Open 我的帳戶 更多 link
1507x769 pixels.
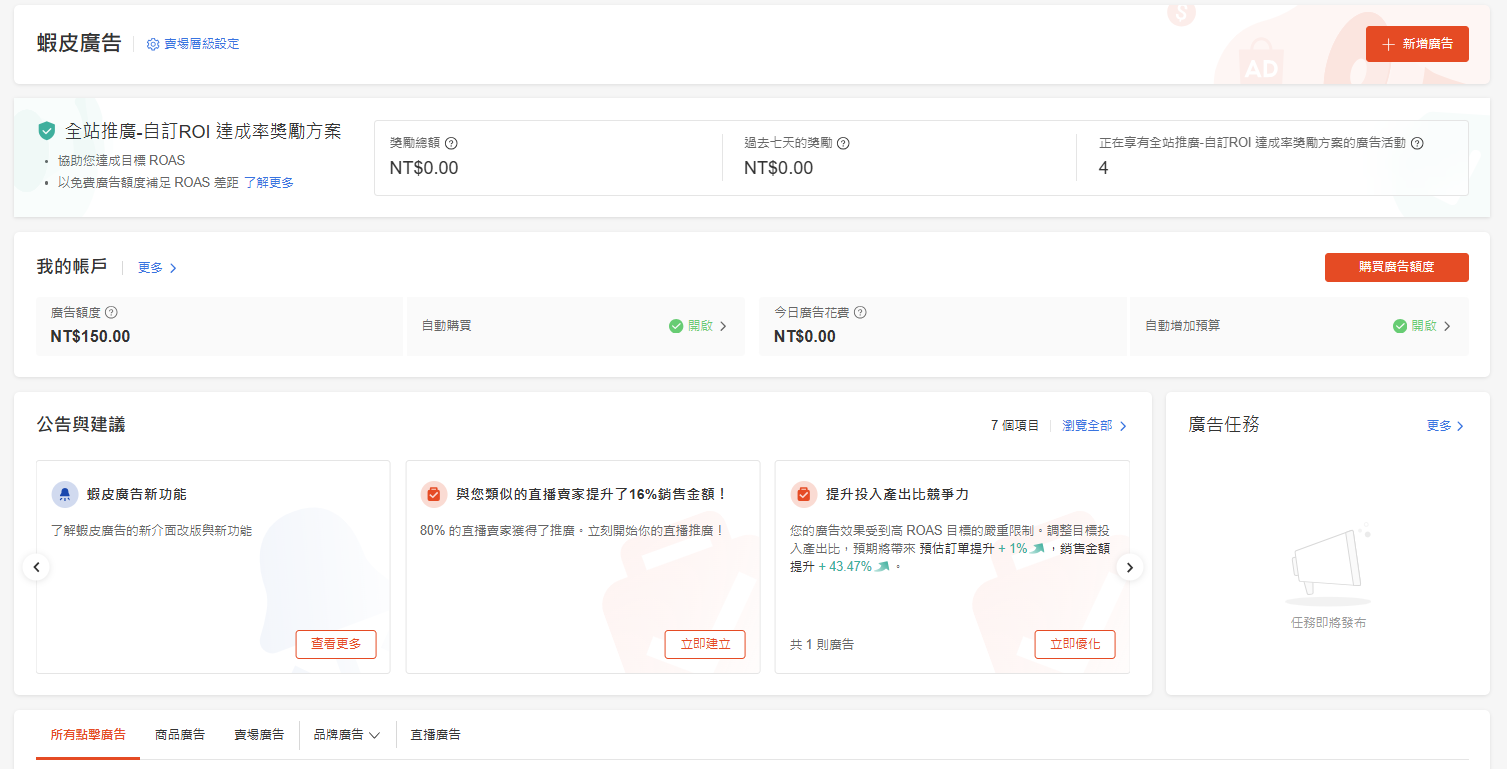[158, 268]
